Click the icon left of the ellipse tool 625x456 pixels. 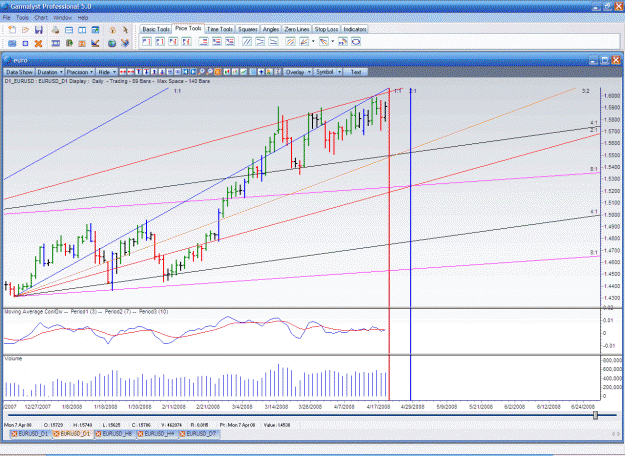pyautogui.click(x=343, y=41)
